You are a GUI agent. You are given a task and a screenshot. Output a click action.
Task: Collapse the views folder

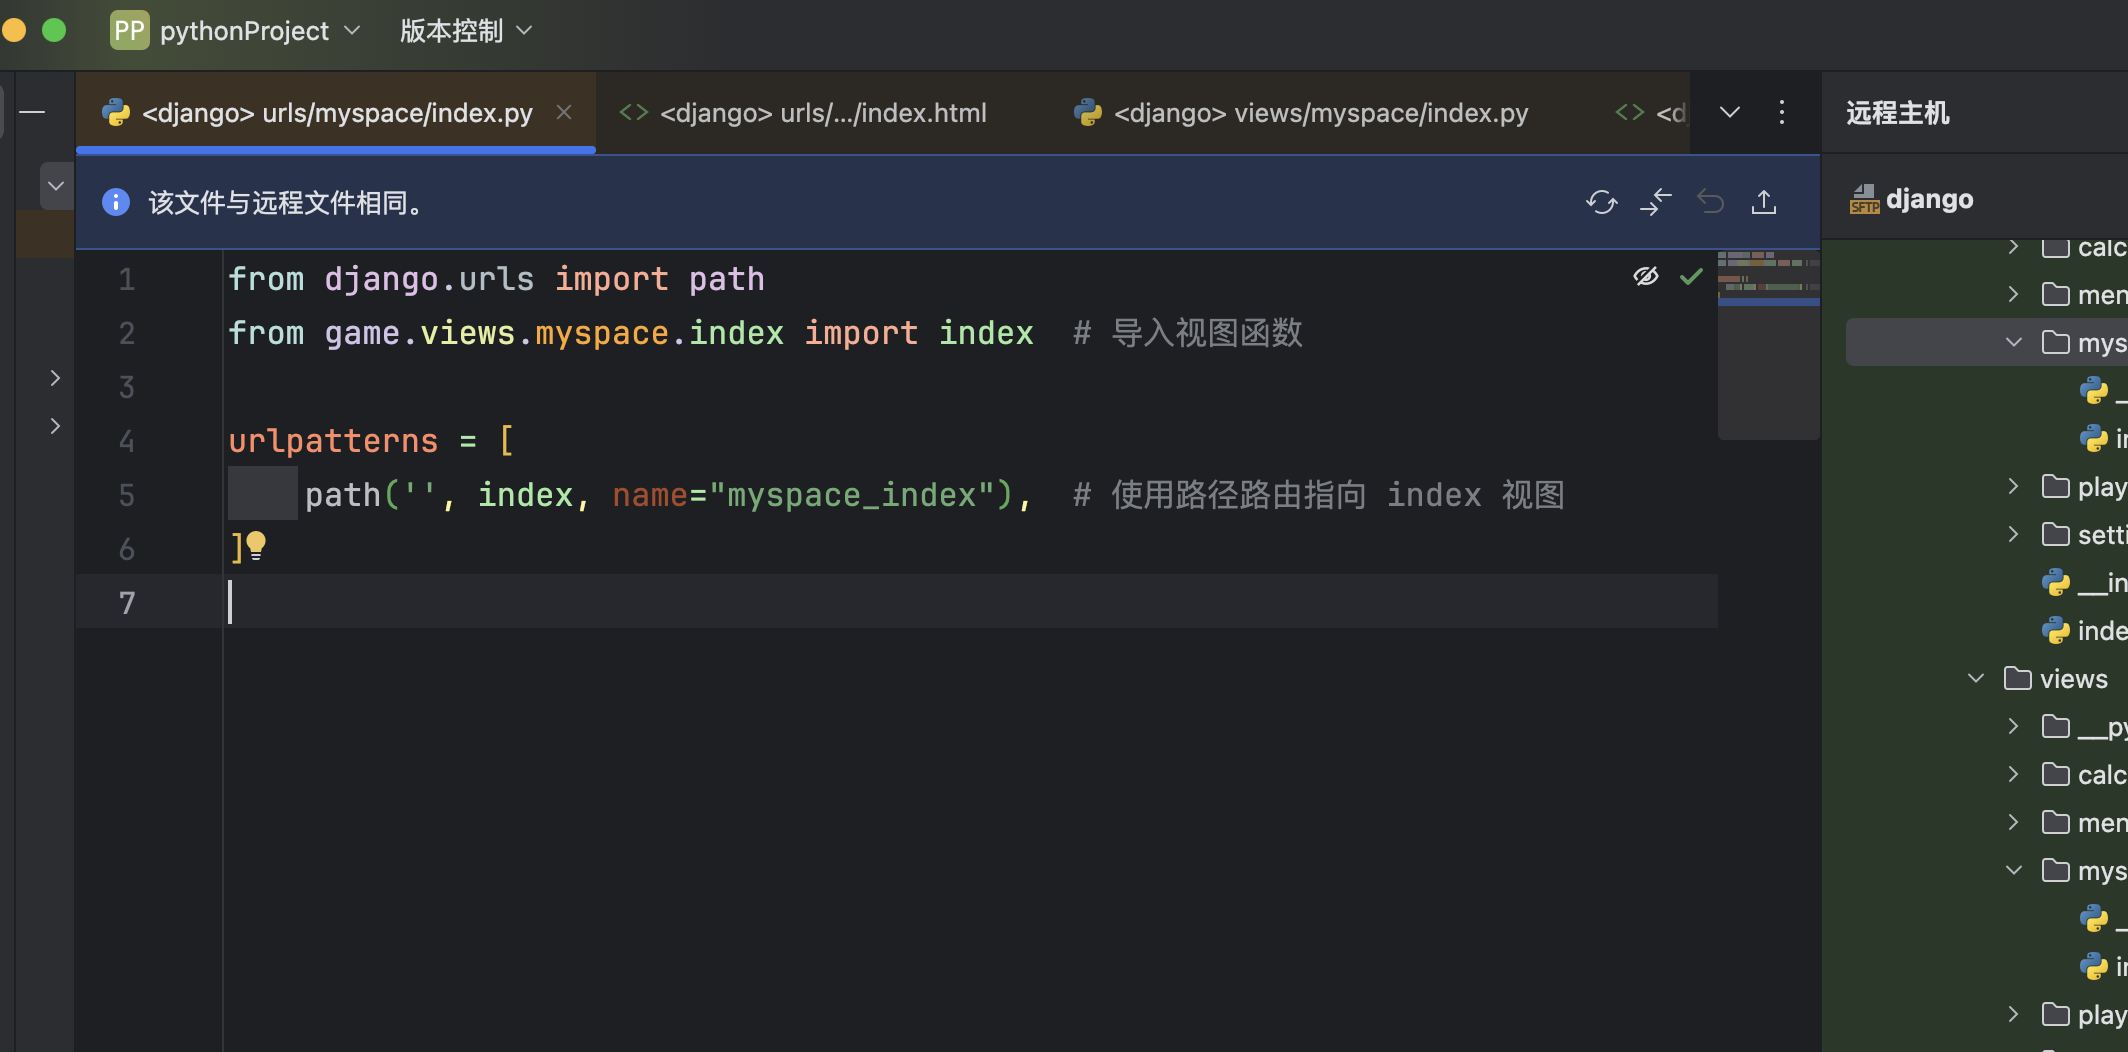point(1976,678)
